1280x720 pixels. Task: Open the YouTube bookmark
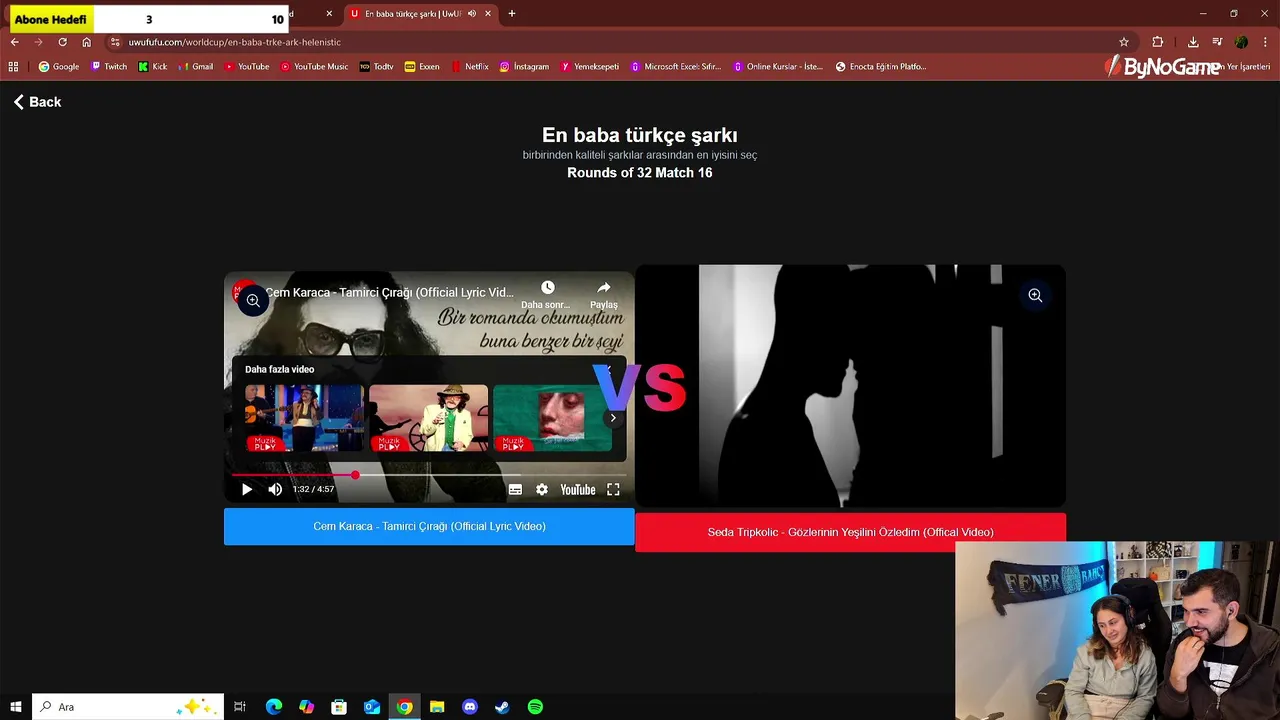point(247,67)
